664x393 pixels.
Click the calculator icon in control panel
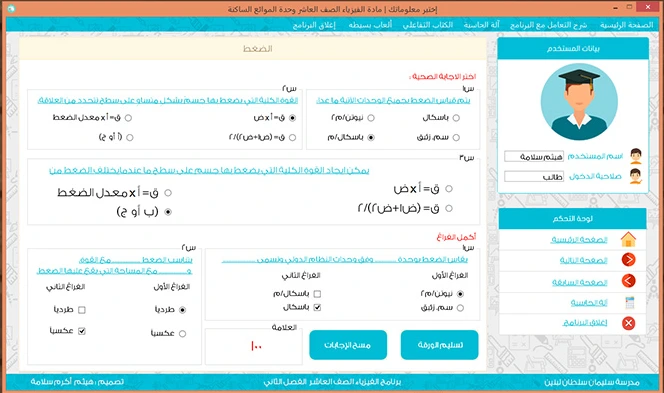tap(629, 302)
